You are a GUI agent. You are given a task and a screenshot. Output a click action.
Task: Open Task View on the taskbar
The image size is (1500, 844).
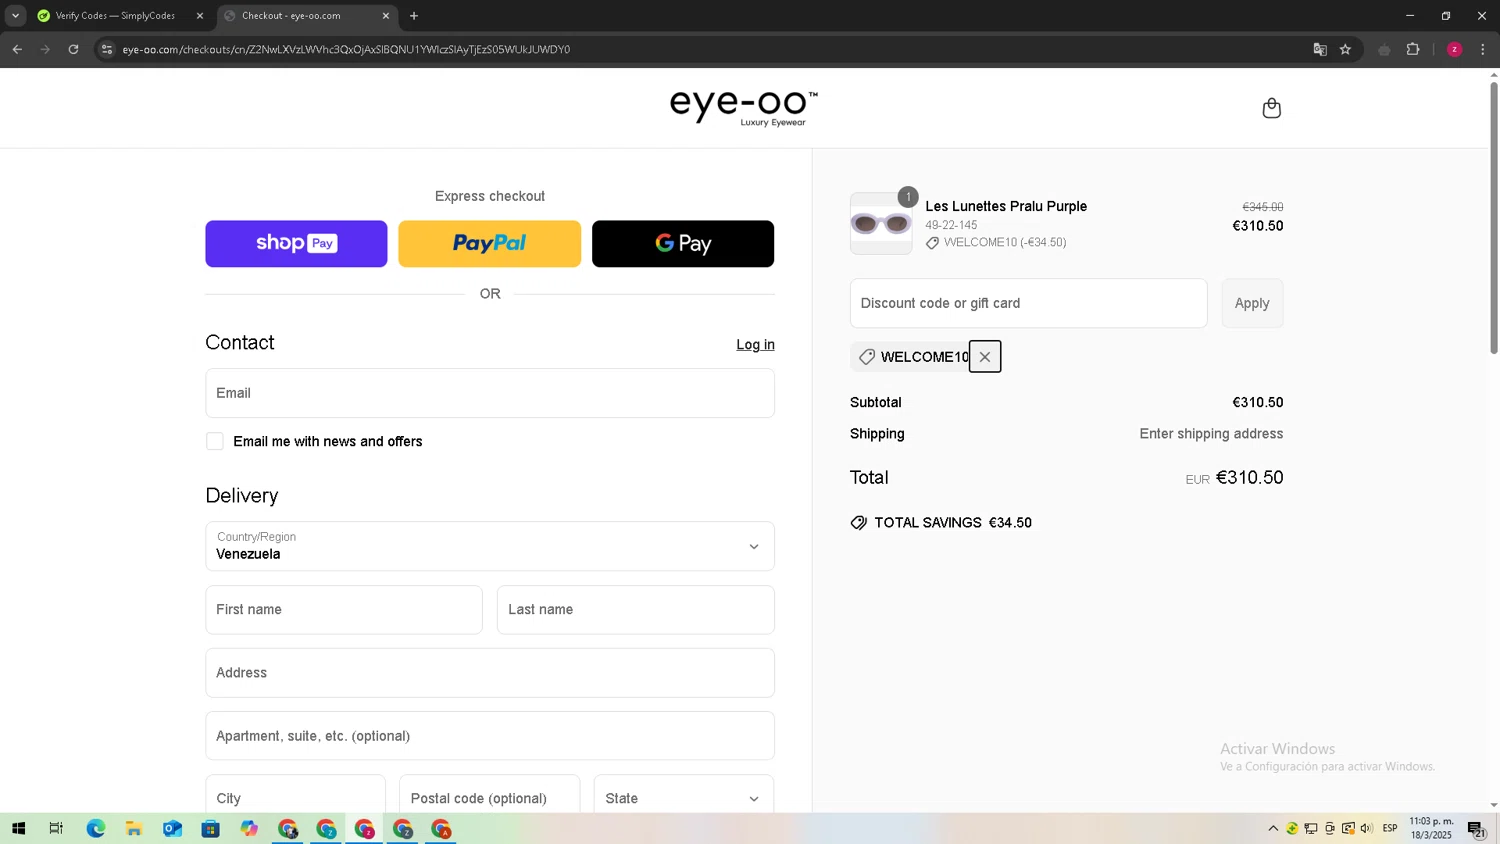pos(56,828)
